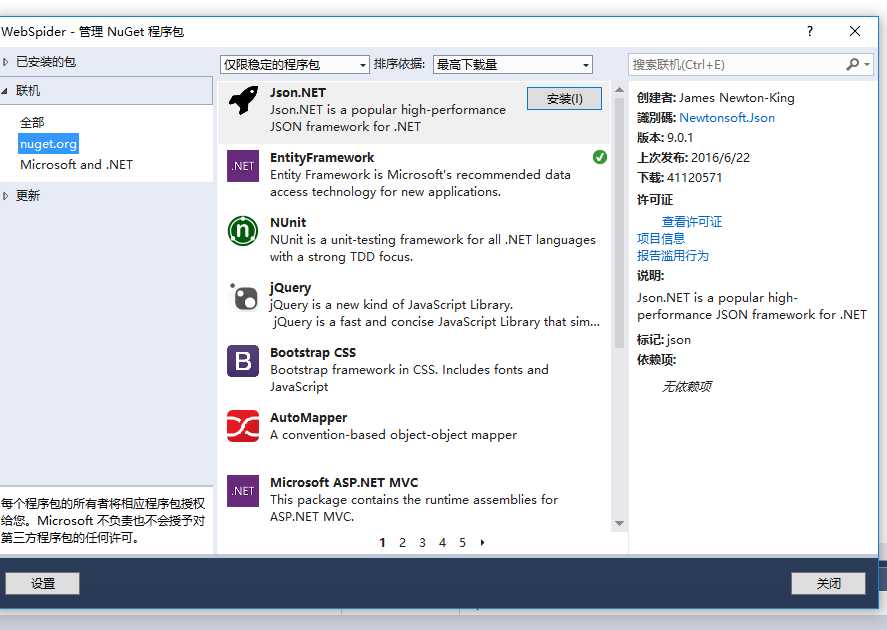Click the Microsoft ASP.NET MVC icon

[243, 491]
